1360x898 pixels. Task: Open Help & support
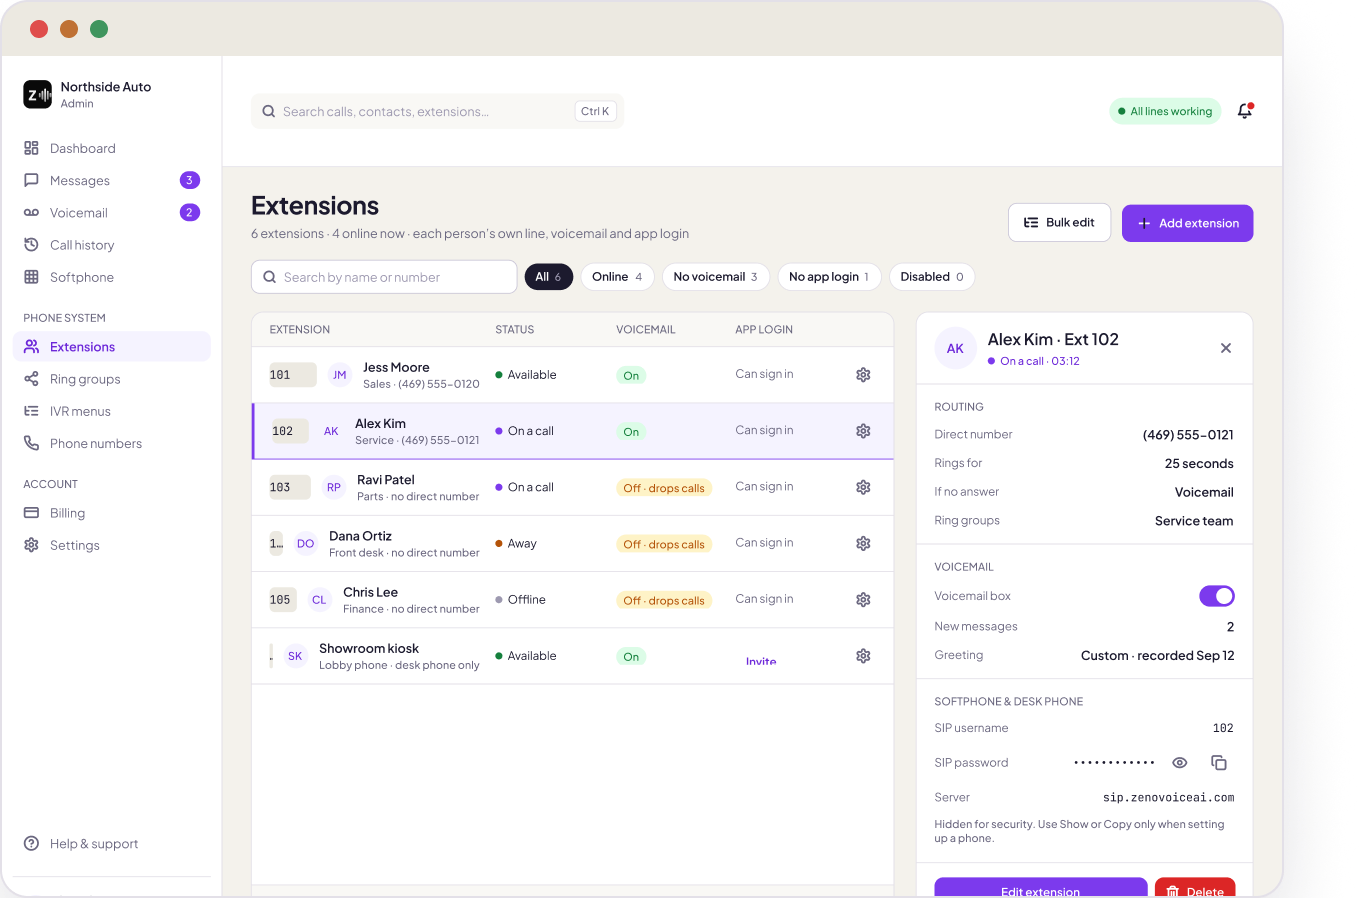point(112,843)
